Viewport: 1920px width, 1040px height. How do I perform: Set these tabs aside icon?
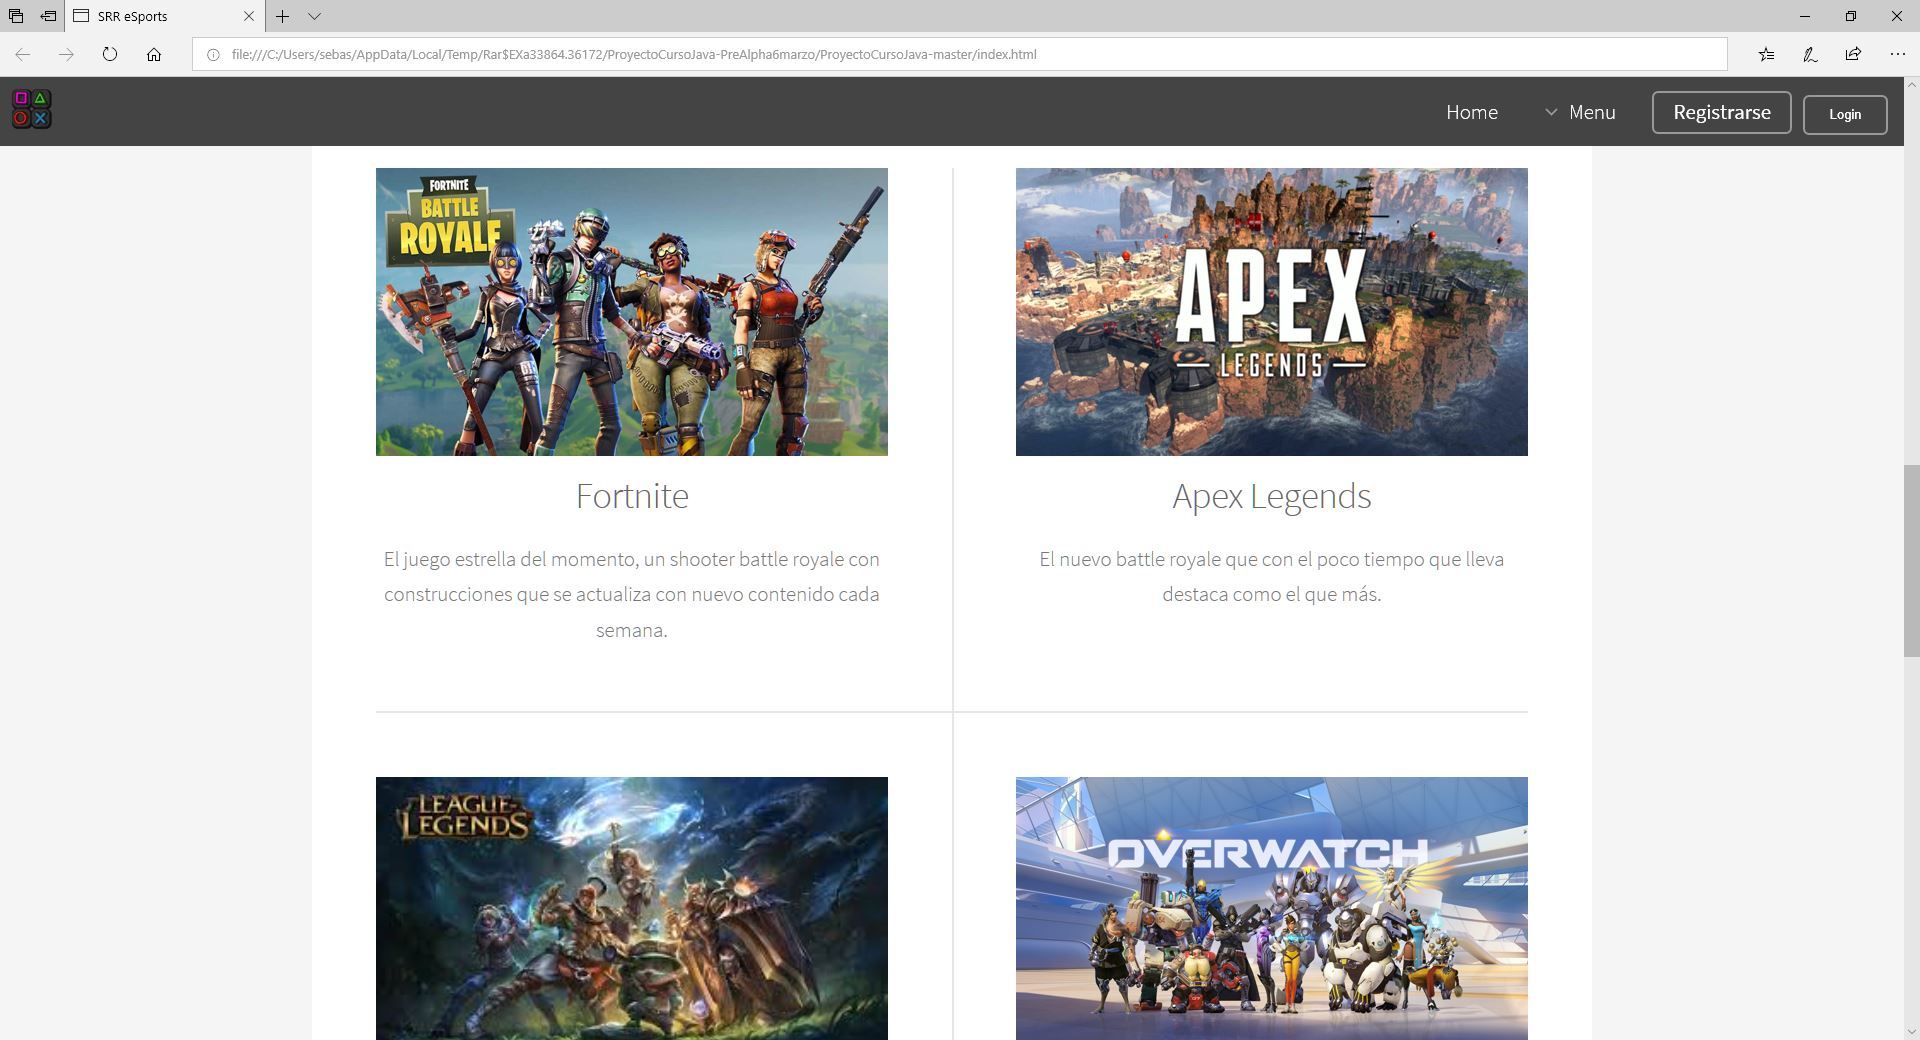click(x=48, y=16)
